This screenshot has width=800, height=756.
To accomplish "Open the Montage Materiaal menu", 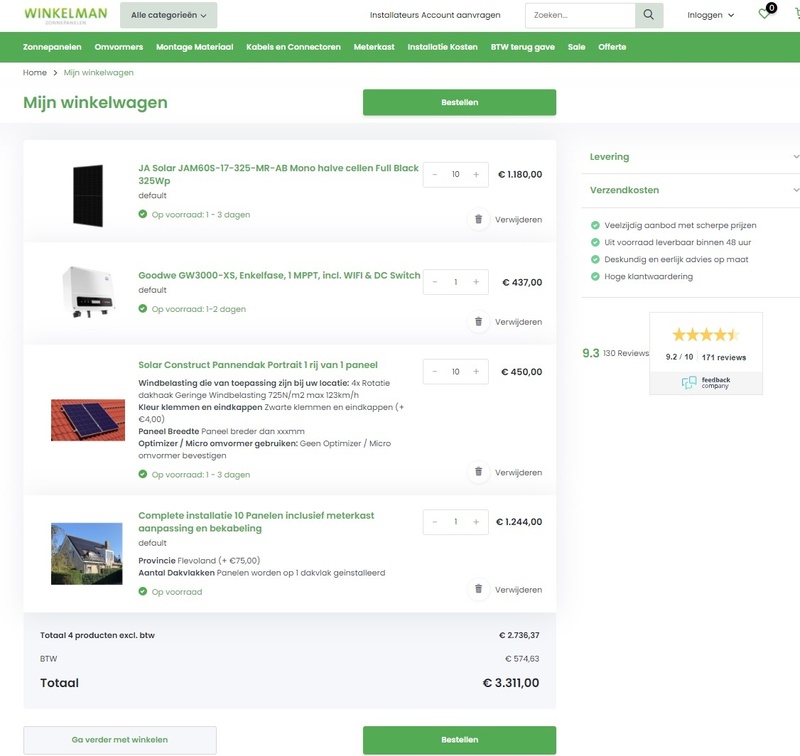I will click(x=194, y=47).
